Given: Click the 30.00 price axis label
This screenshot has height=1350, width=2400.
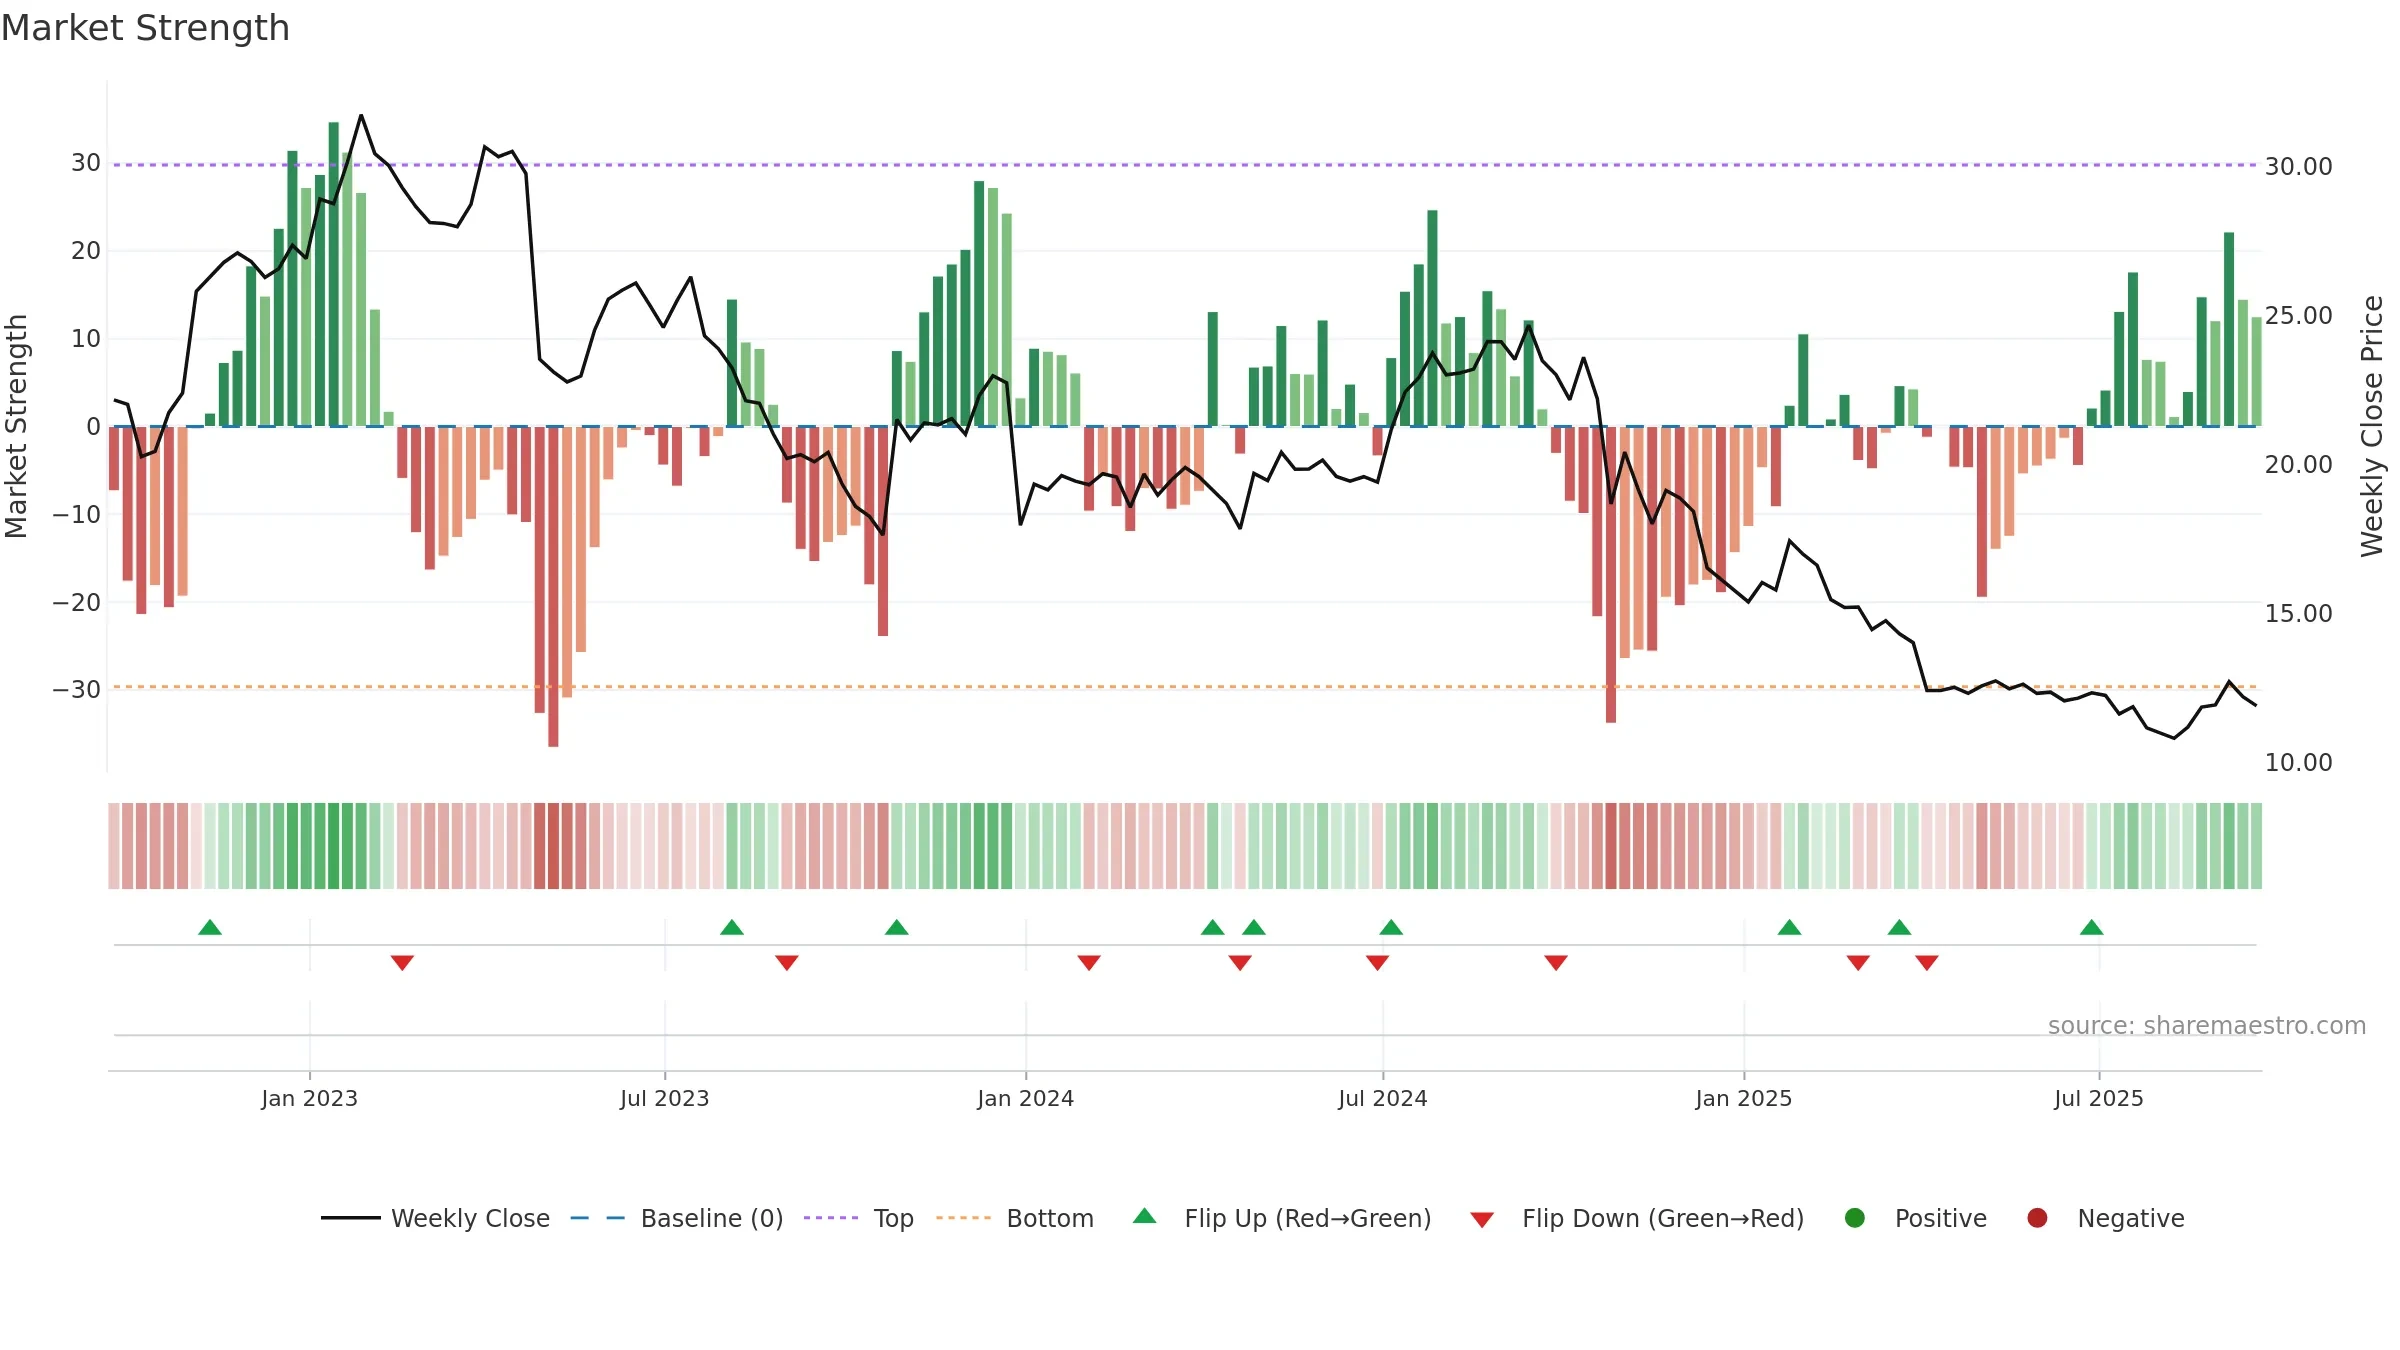Looking at the screenshot, I should [x=2298, y=166].
